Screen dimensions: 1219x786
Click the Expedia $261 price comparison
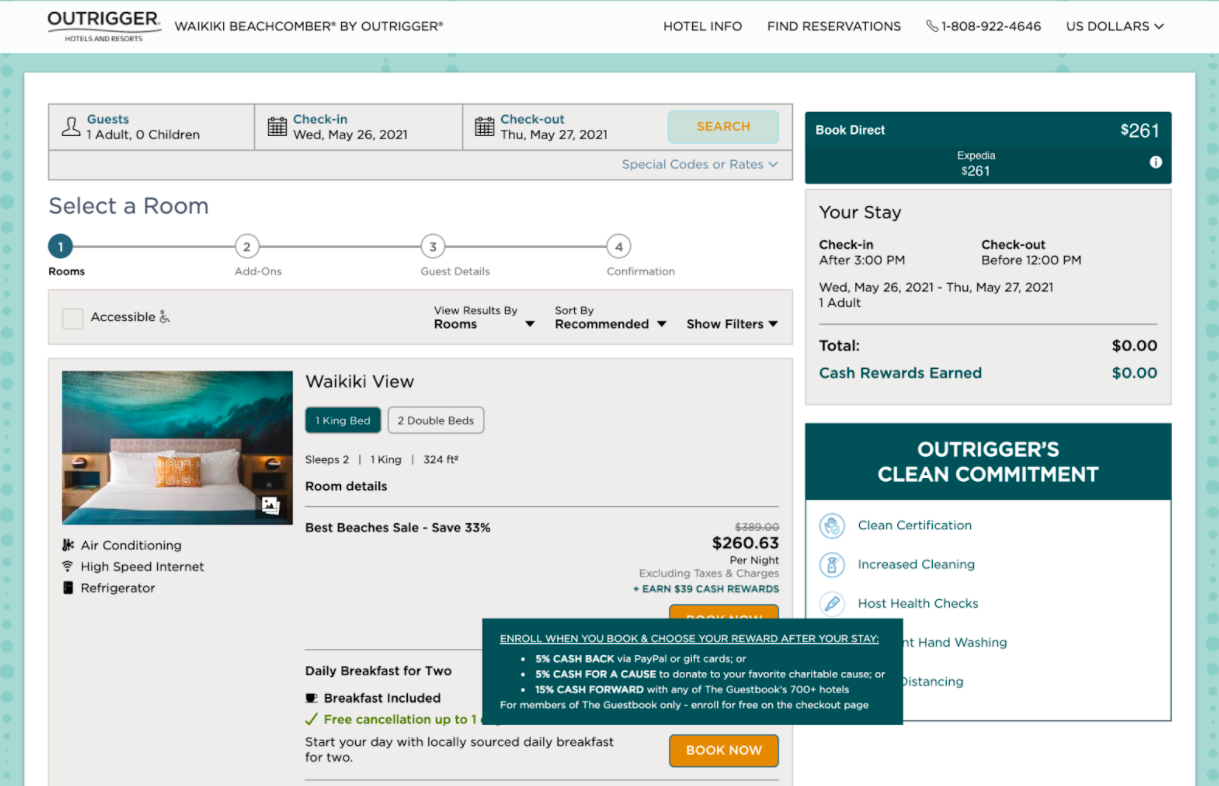976,163
